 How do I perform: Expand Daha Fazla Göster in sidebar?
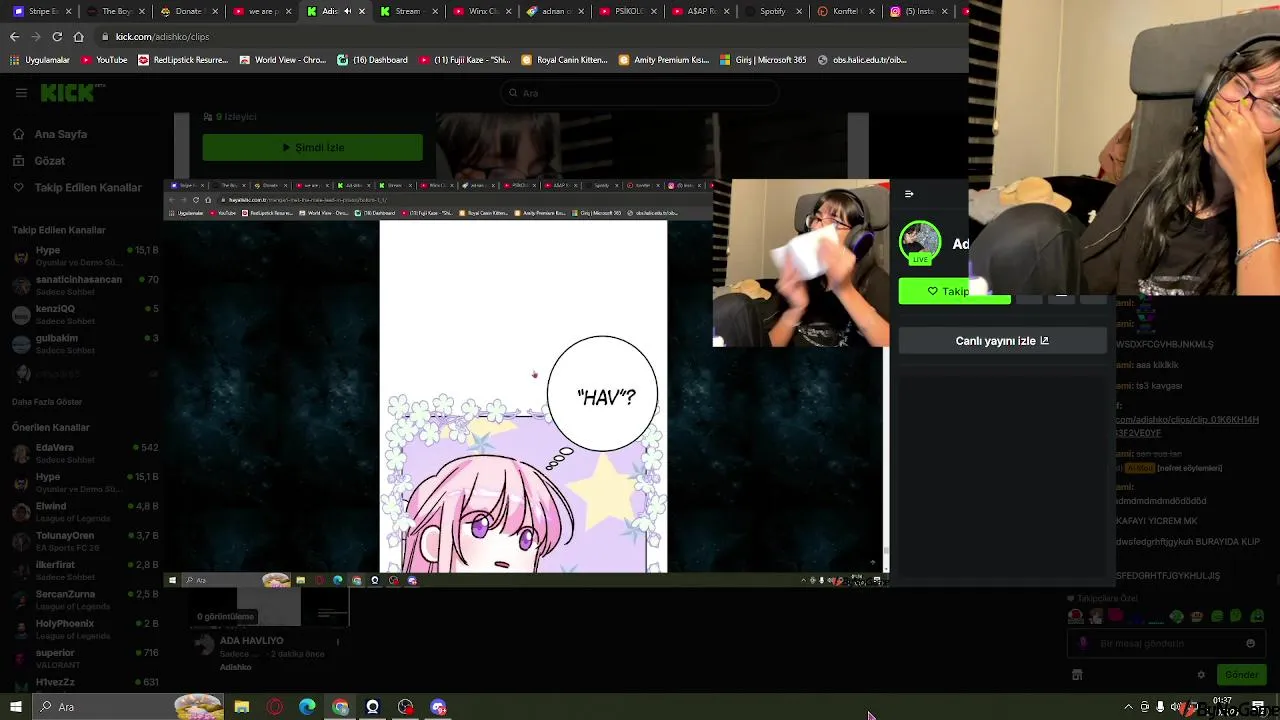47,402
